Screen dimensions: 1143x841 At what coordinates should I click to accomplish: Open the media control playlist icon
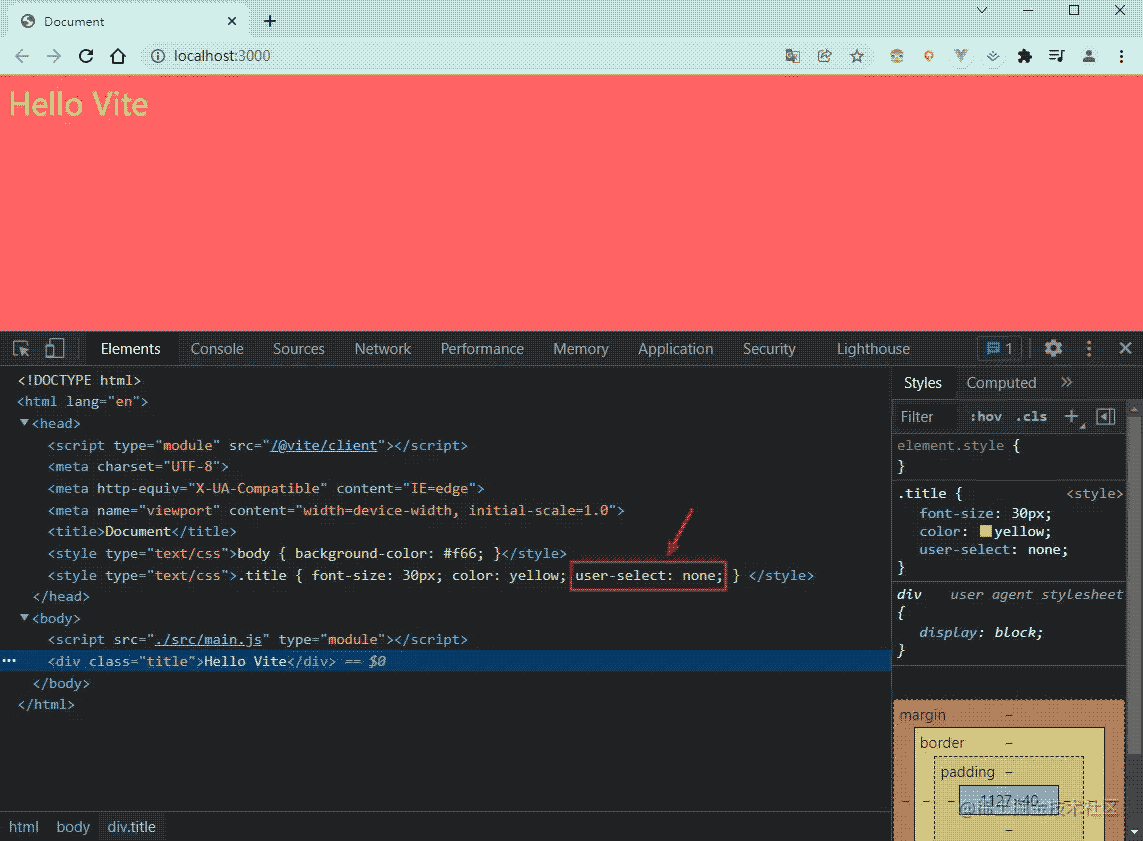click(1056, 56)
